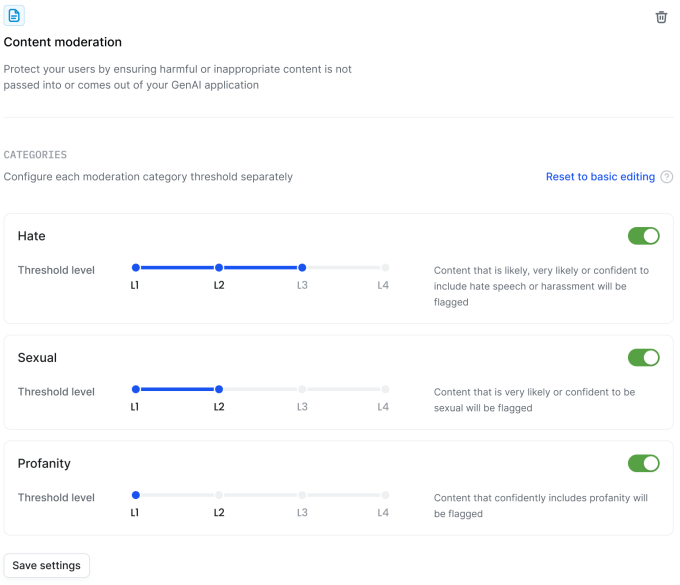Set Sexual threshold to L4
Image resolution: width=680 pixels, height=585 pixels.
pyautogui.click(x=385, y=390)
